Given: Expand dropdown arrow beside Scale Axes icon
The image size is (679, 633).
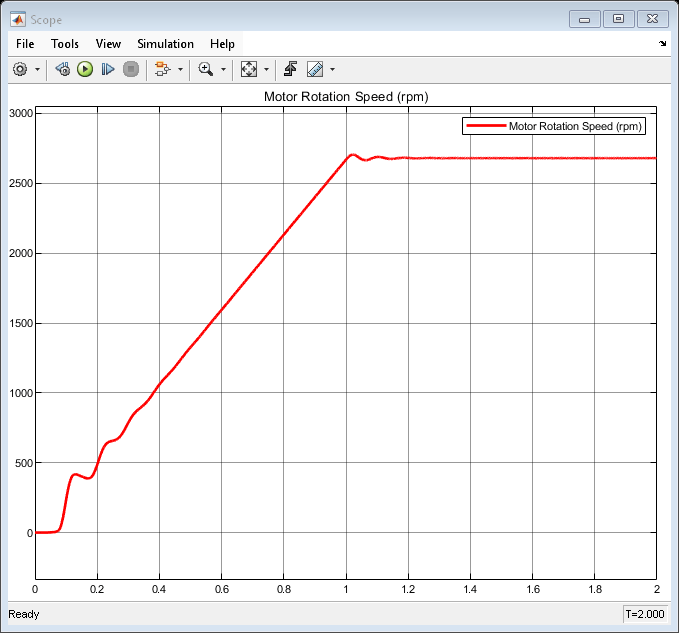Looking at the screenshot, I should point(267,69).
